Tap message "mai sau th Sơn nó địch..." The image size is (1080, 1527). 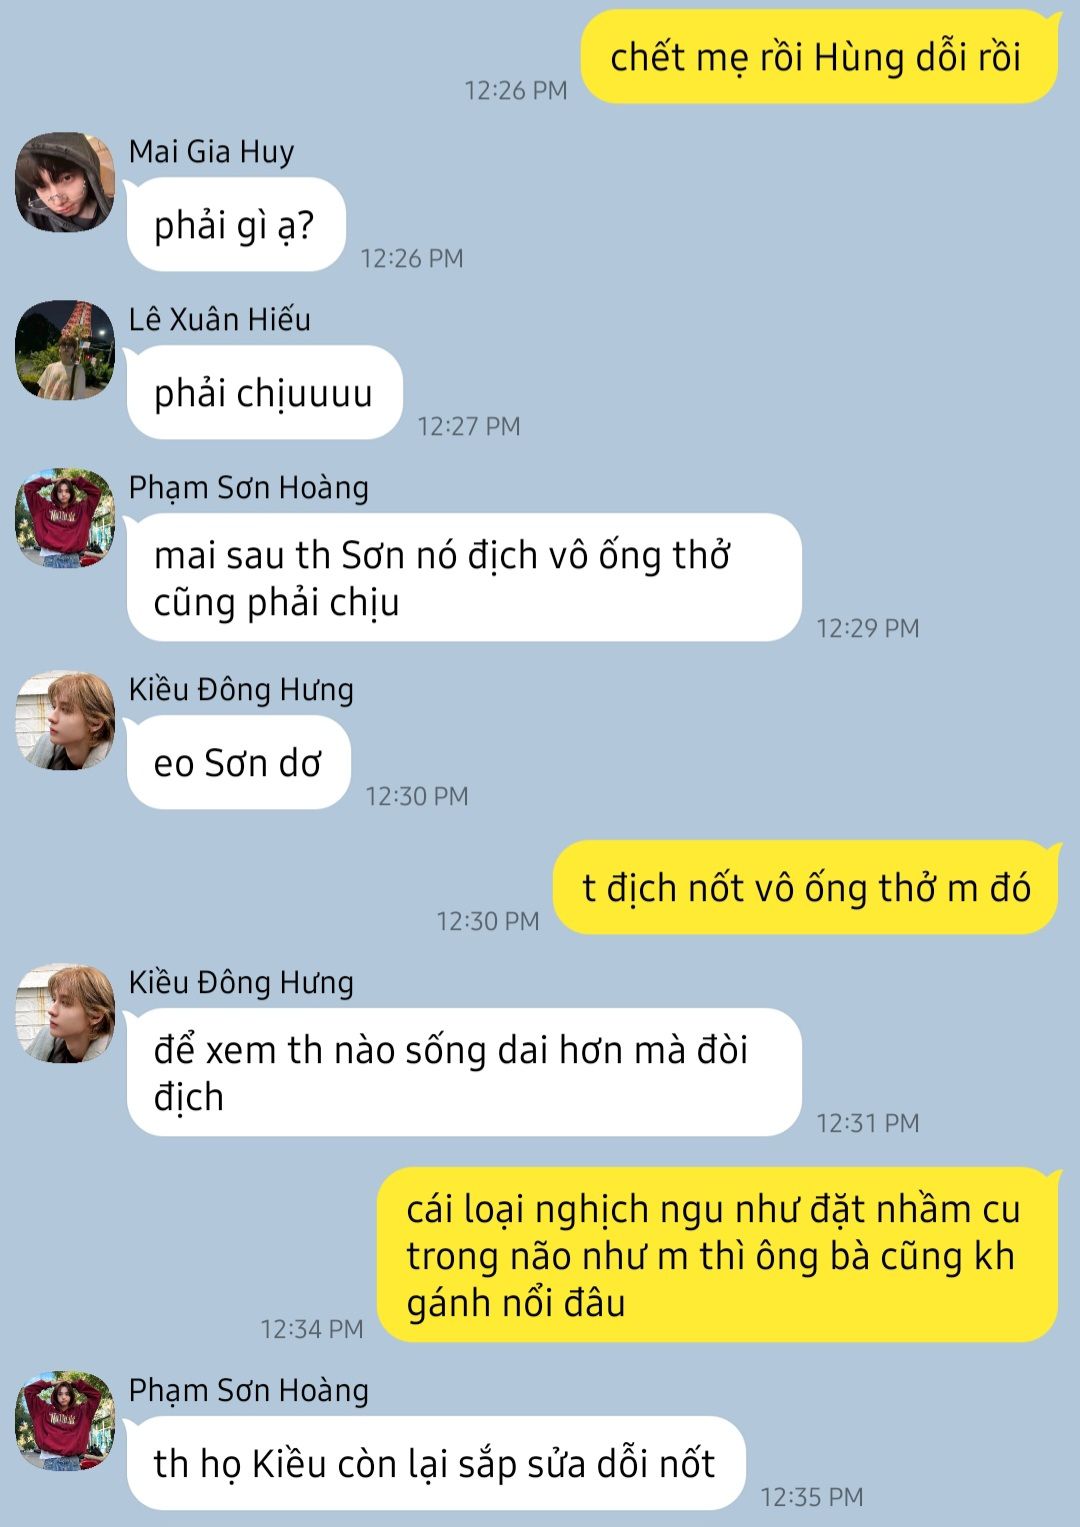[464, 578]
